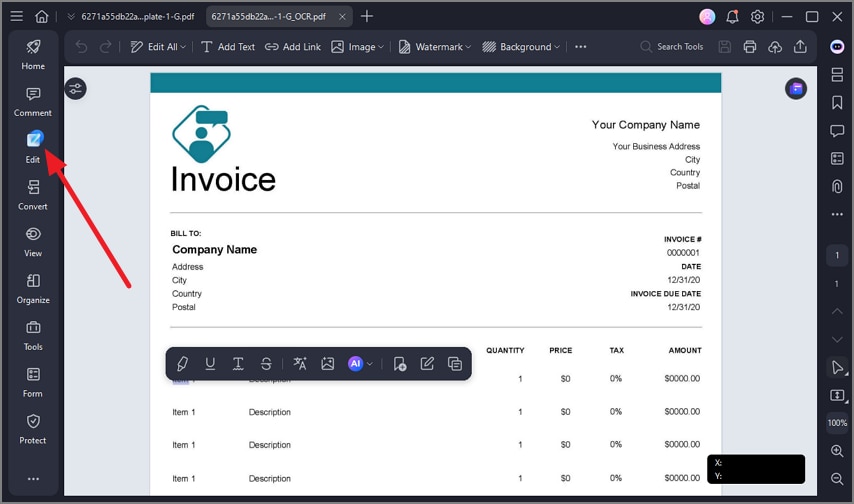Copy selection from floating toolbar
This screenshot has width=854, height=504.
coord(455,363)
